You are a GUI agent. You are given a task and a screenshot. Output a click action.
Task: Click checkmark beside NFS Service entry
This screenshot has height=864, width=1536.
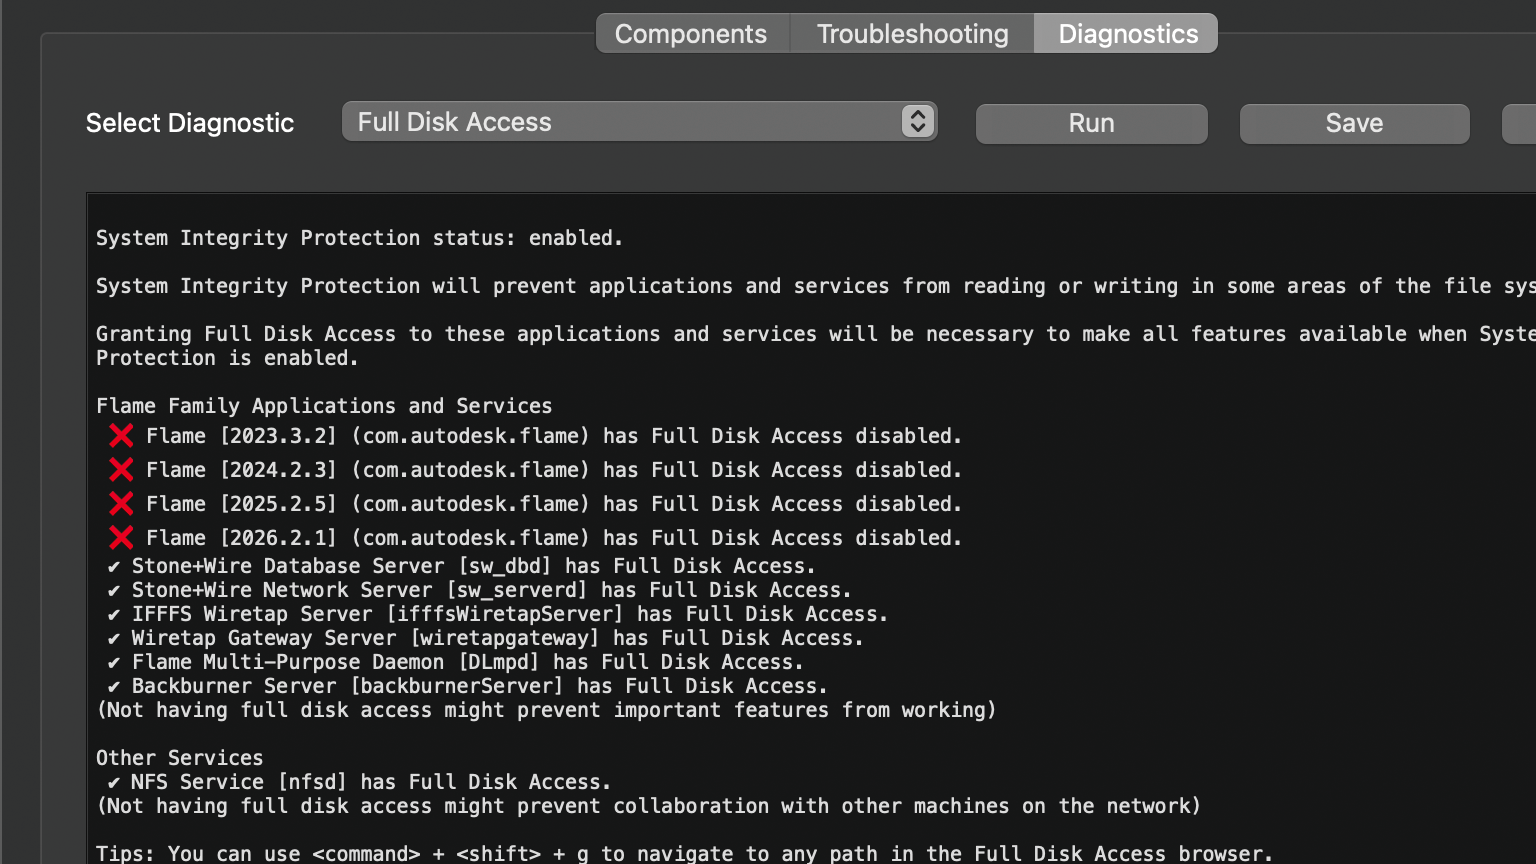(114, 783)
